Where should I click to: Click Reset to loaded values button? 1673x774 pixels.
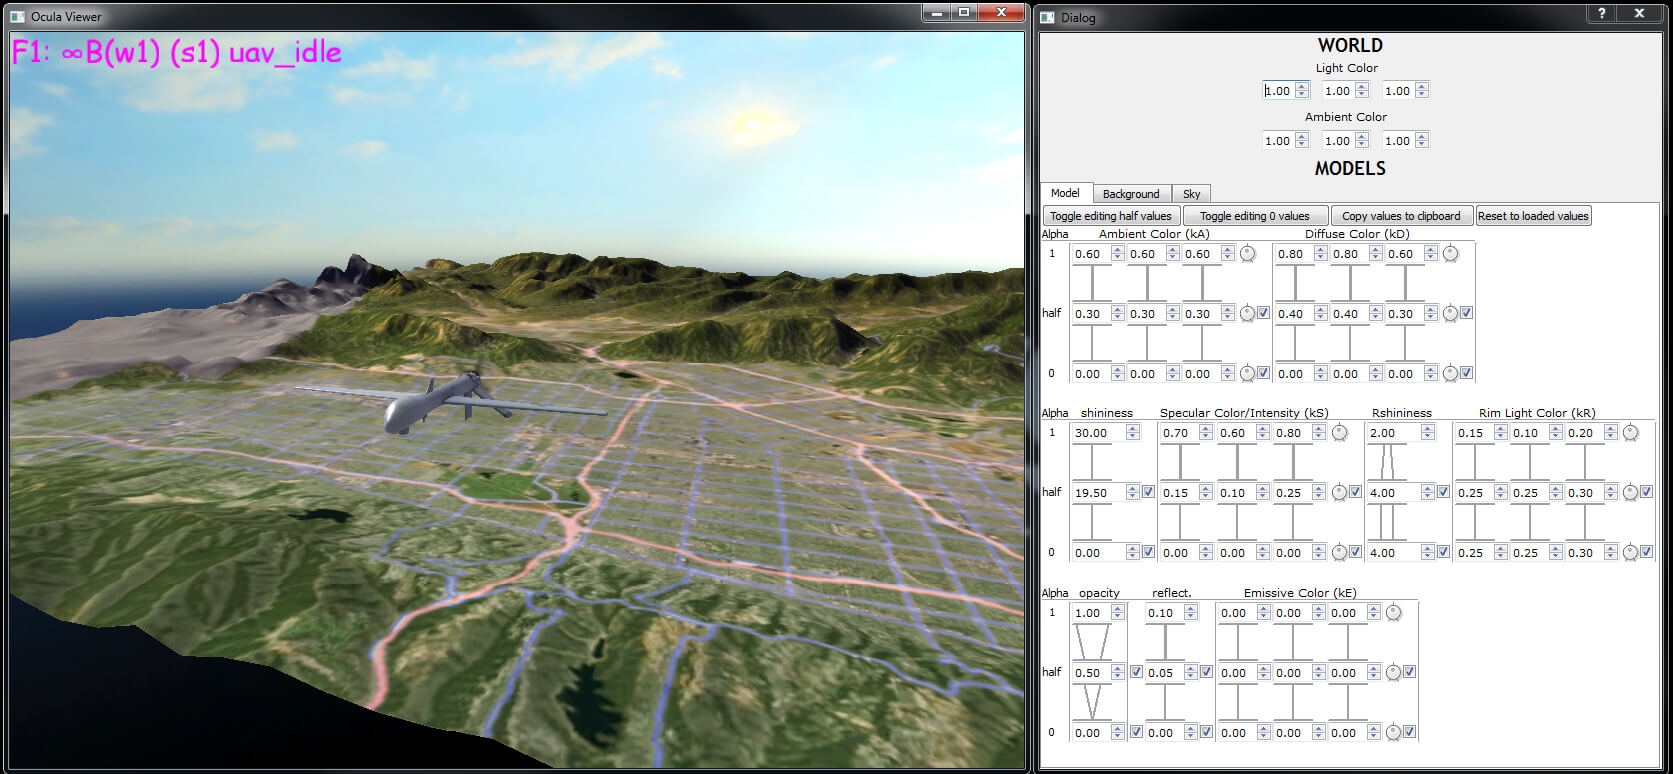click(1532, 216)
